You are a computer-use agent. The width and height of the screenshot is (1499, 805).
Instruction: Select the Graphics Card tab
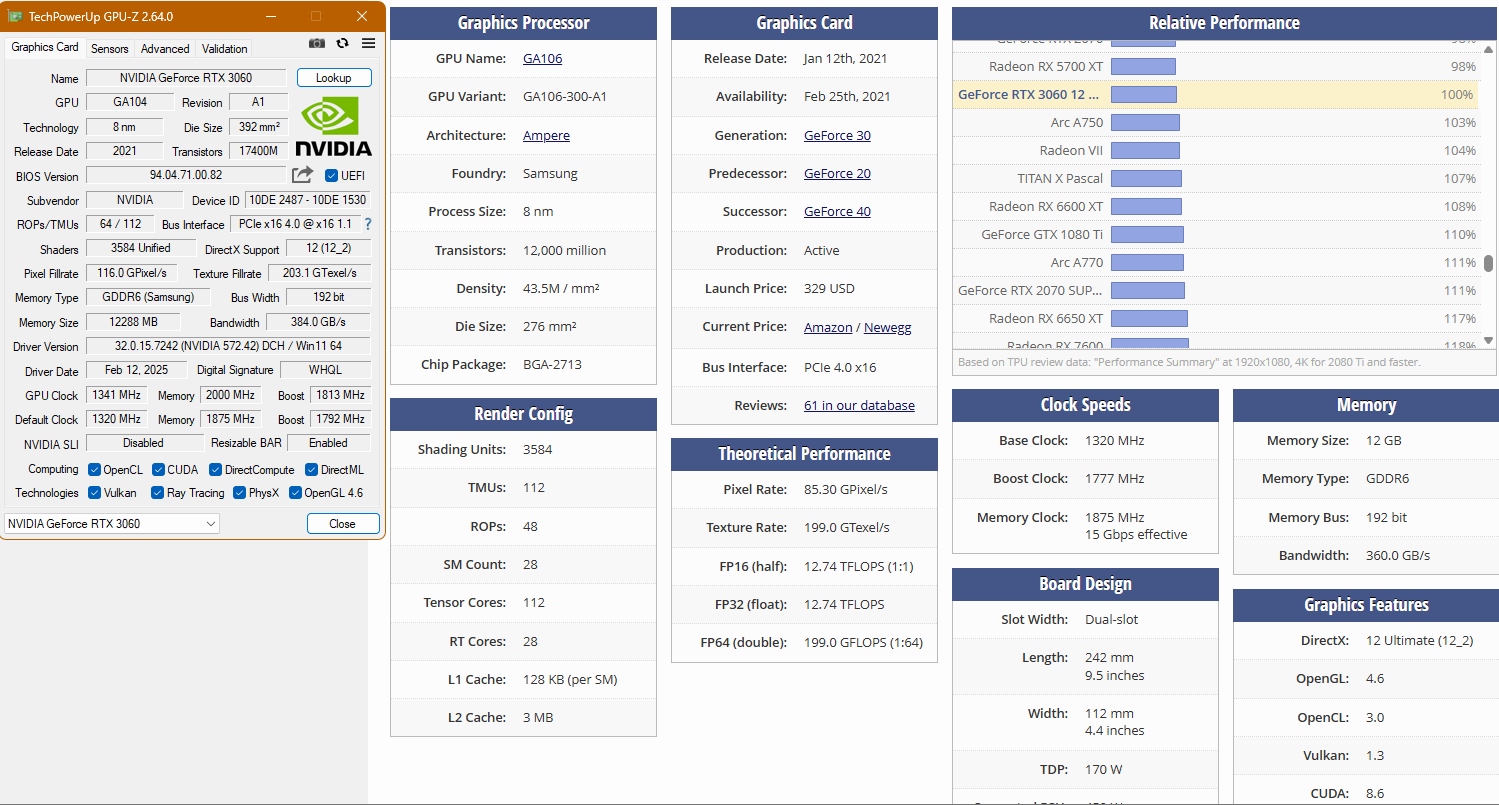pos(45,47)
